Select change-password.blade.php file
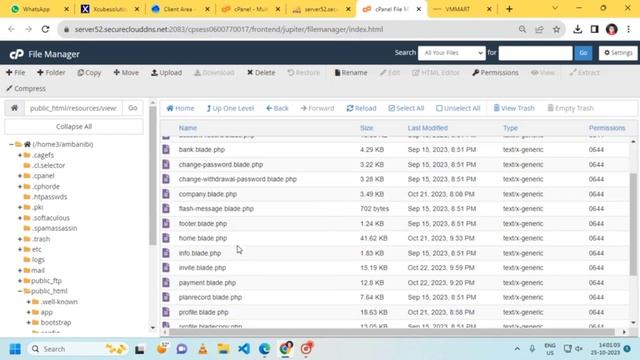 click(x=221, y=164)
